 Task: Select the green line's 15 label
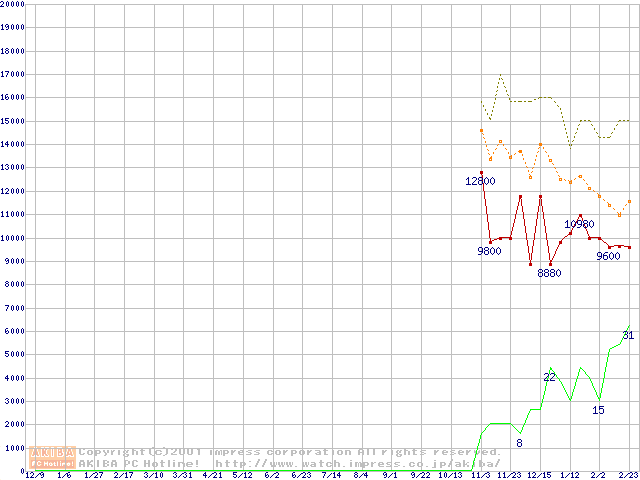tap(598, 410)
